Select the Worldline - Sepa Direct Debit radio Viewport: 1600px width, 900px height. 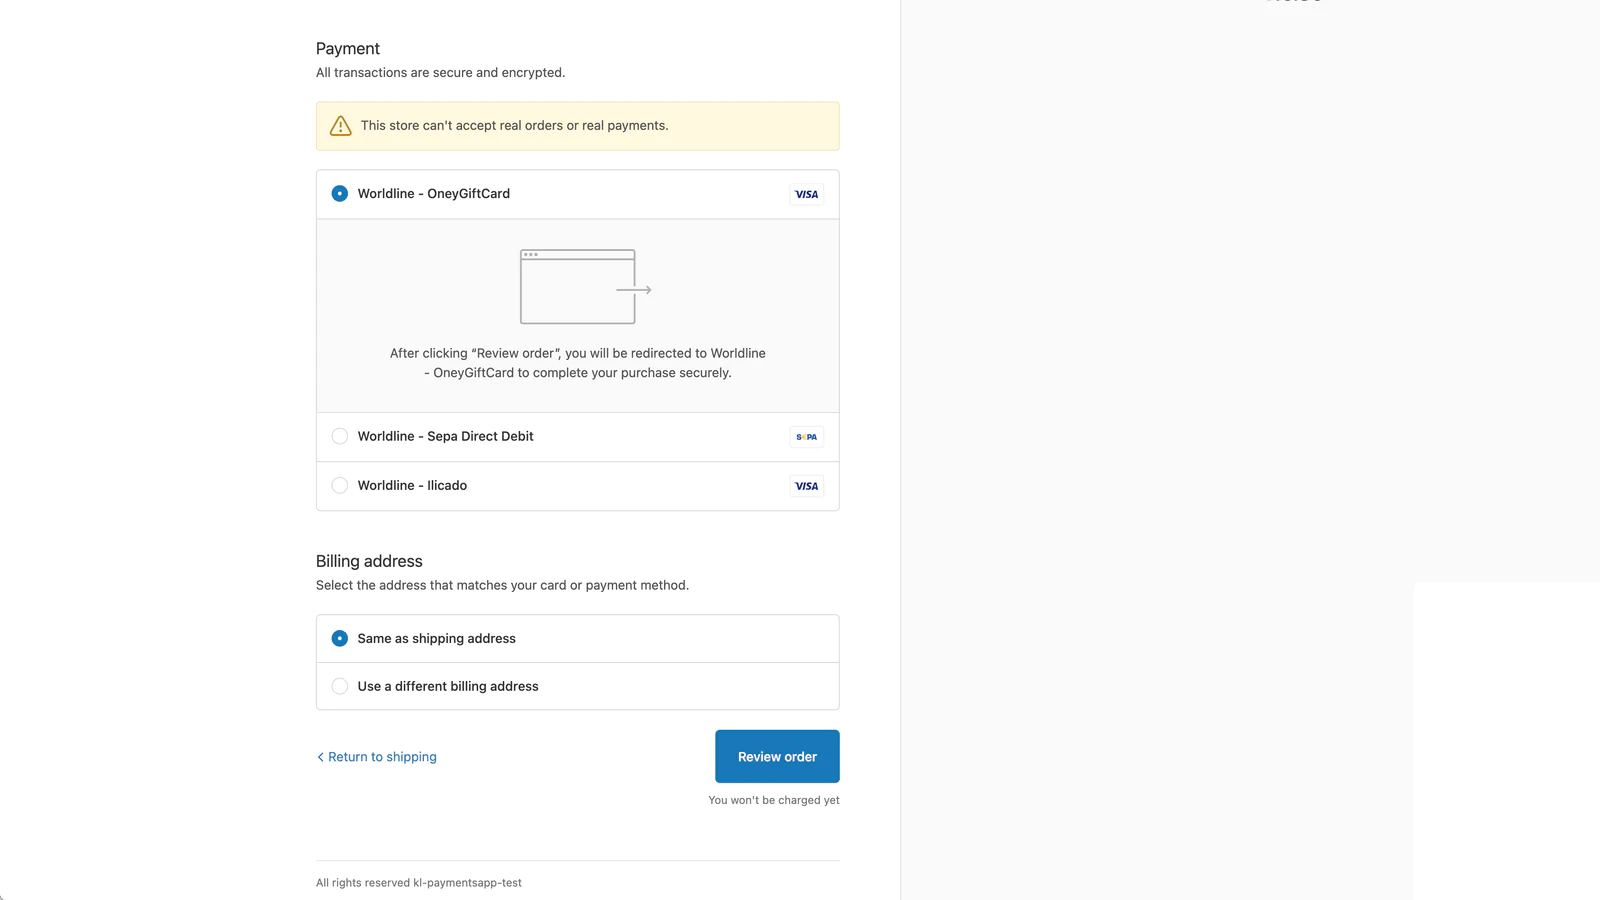point(340,436)
